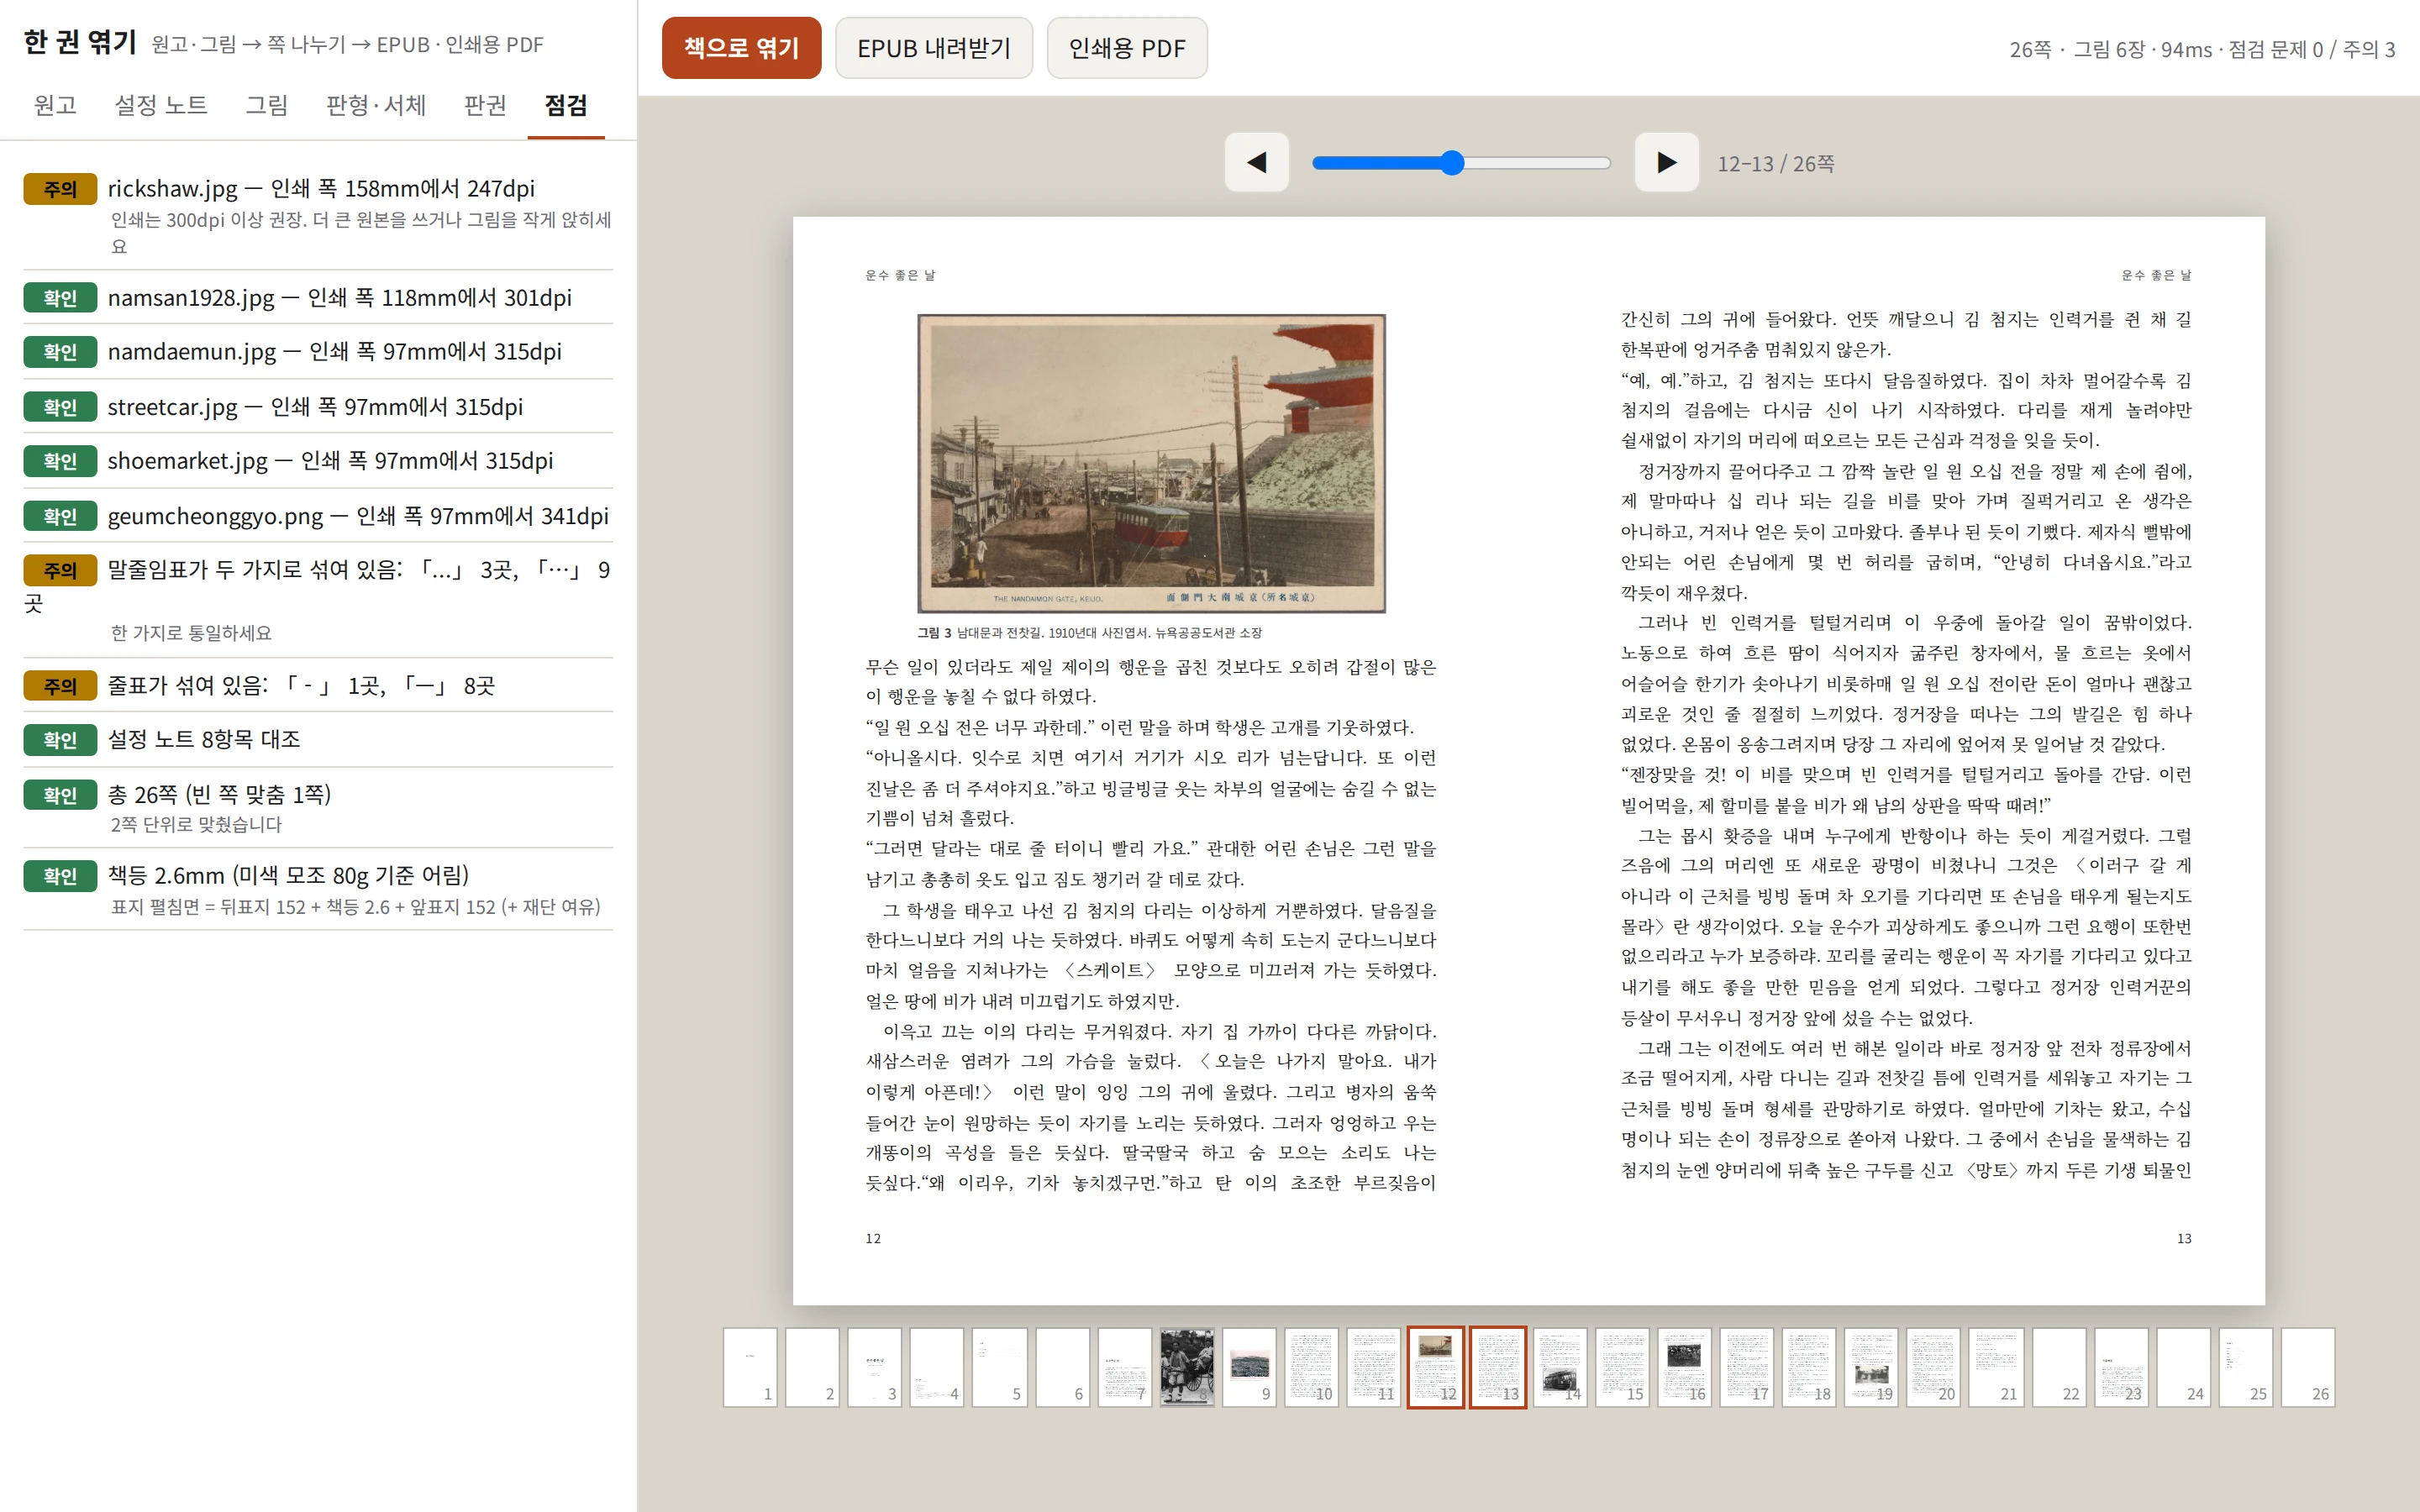Click the page status summary text
This screenshot has width=2420, height=1512.
point(2202,49)
